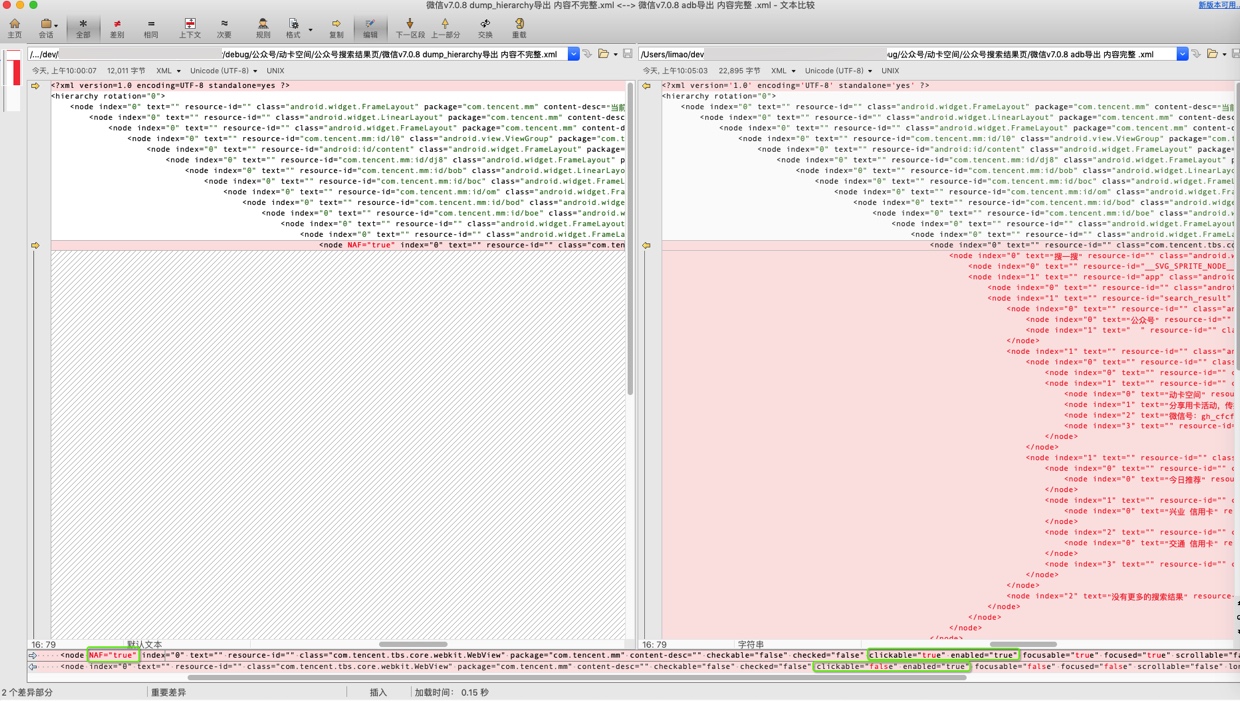Click left gutter arrow at NAF="true" line
The image size is (1240, 701).
pyautogui.click(x=35, y=245)
